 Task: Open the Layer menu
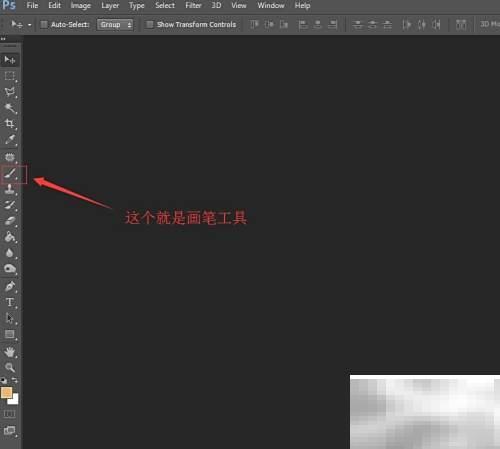click(x=110, y=6)
